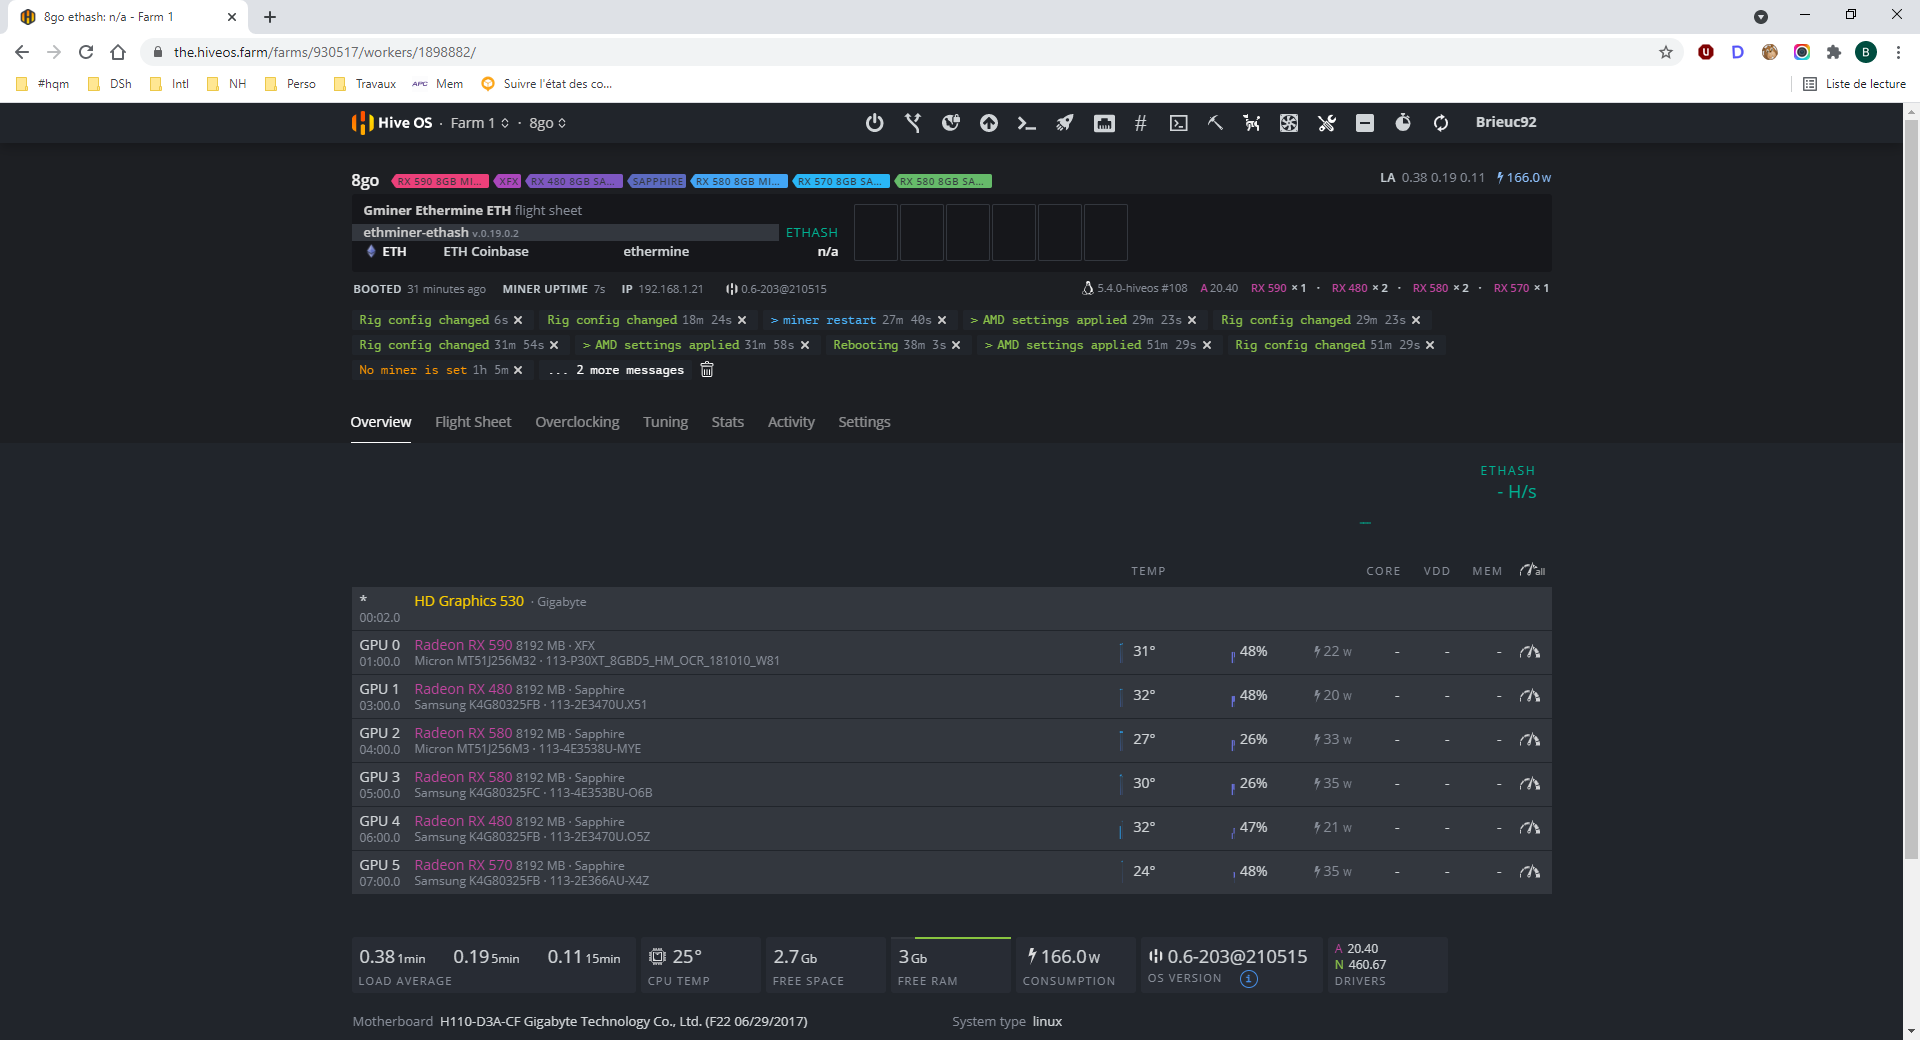The image size is (1920, 1040).
Task: Click the SAPPHIRE tag
Action: (658, 181)
